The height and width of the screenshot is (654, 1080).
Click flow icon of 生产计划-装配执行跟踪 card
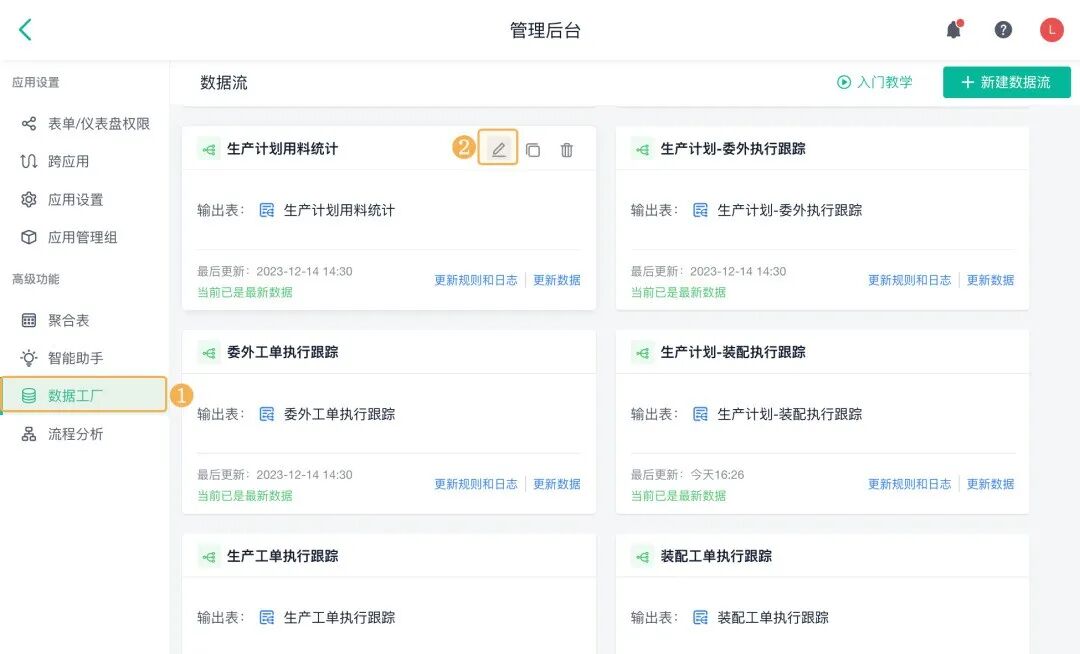(x=642, y=352)
